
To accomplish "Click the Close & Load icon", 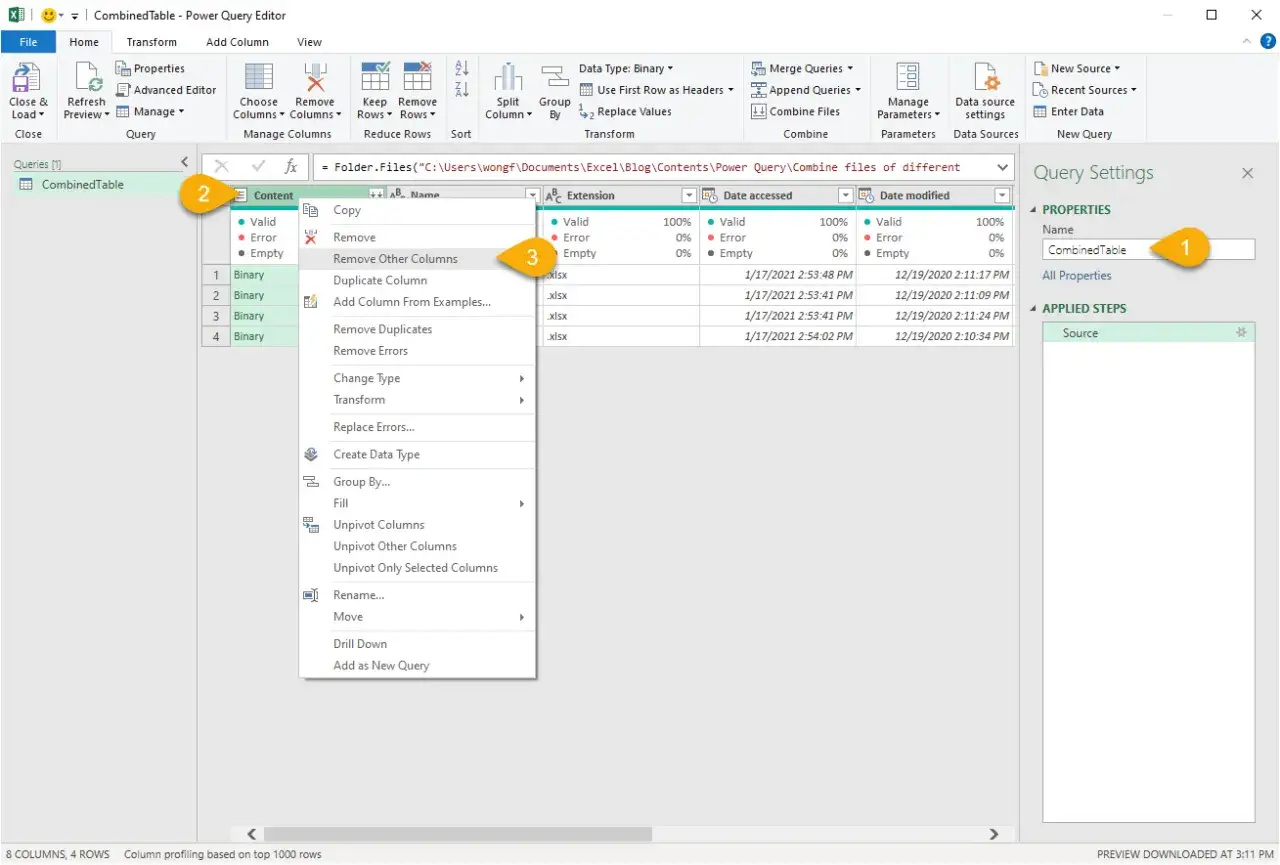I will pyautogui.click(x=26, y=78).
